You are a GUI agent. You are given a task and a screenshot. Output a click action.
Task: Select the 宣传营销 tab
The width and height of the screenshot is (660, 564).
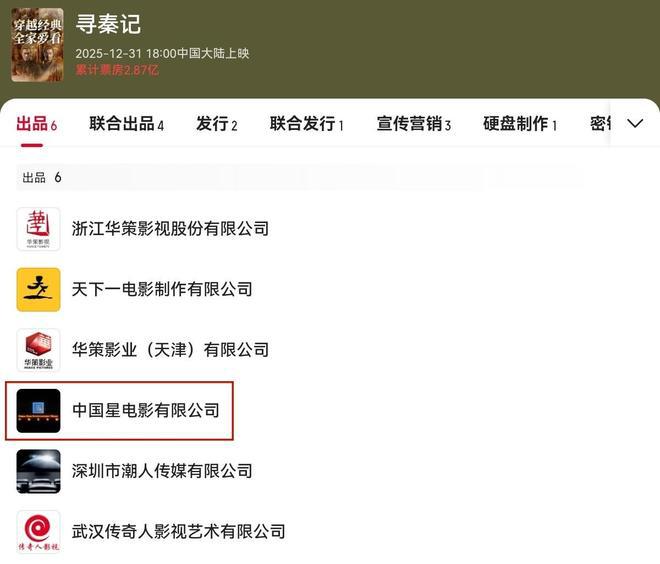point(413,124)
